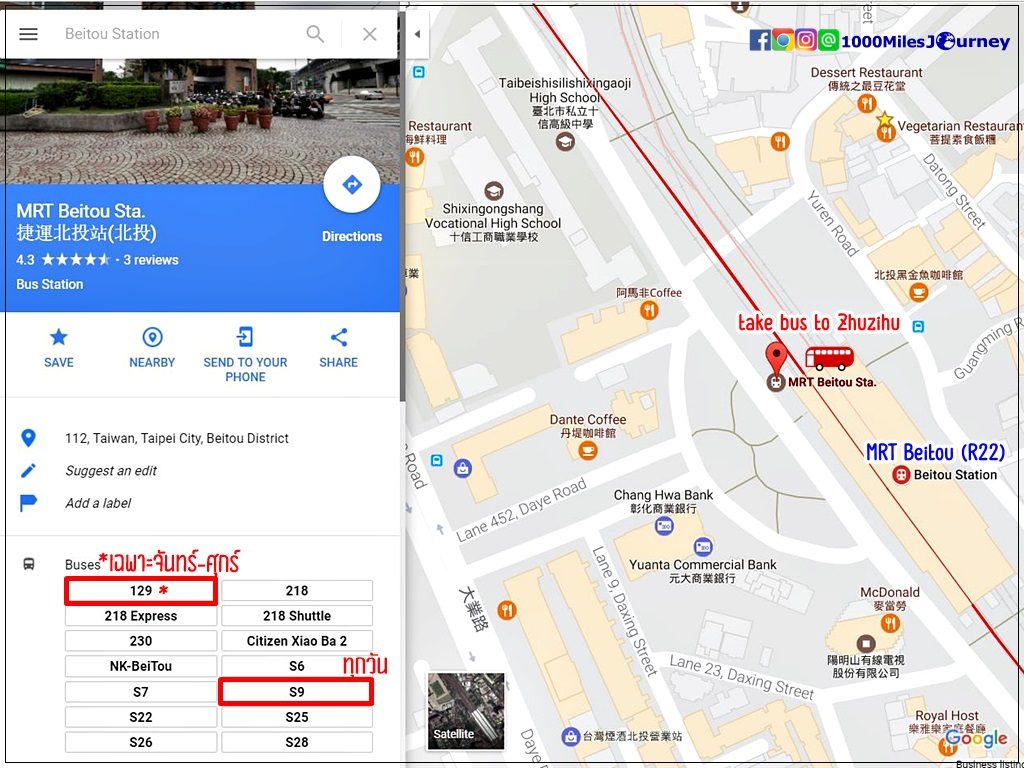Click restaurant marker beside 大業路 label
Viewport: 1024px width, 768px height.
click(507, 611)
